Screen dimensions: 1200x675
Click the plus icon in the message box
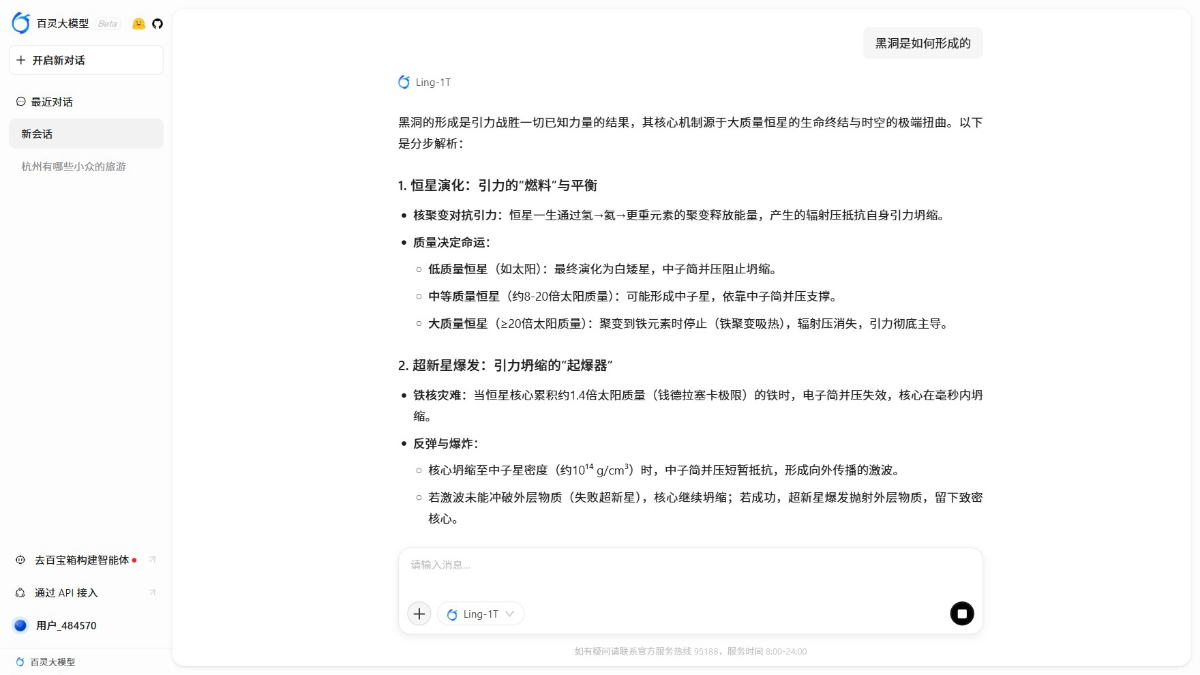419,613
